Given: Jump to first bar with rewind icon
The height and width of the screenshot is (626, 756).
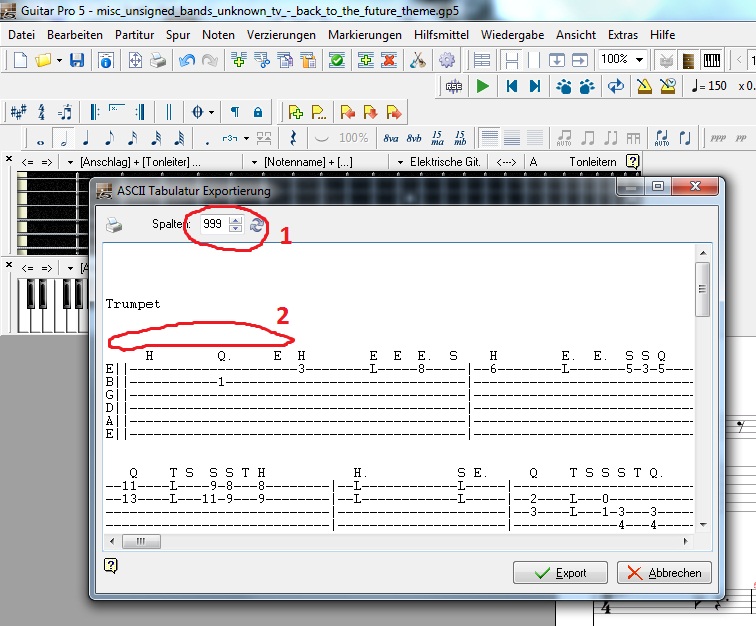Looking at the screenshot, I should (x=512, y=86).
